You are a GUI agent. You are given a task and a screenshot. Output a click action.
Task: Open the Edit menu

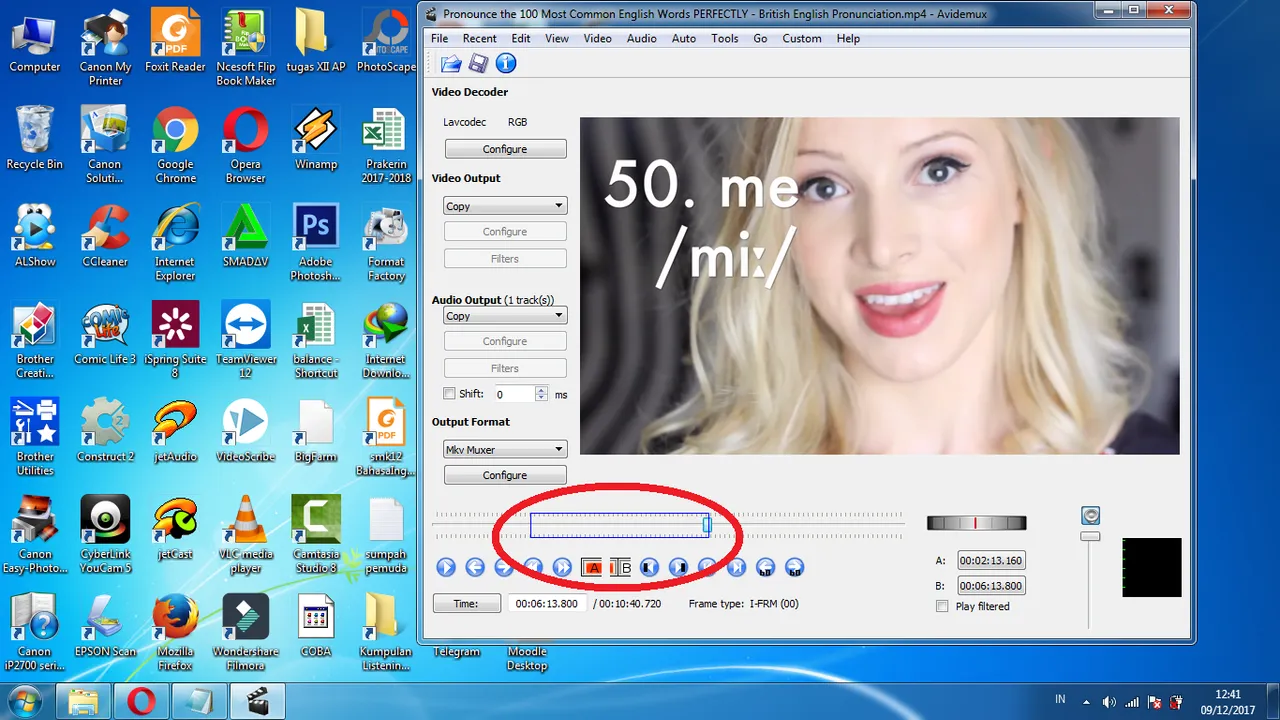[521, 38]
